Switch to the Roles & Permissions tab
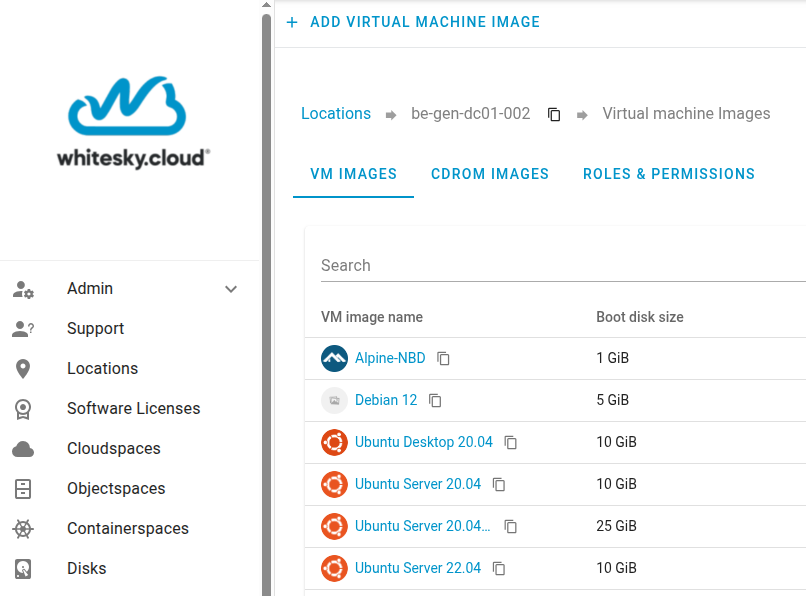The image size is (806, 596). click(668, 174)
